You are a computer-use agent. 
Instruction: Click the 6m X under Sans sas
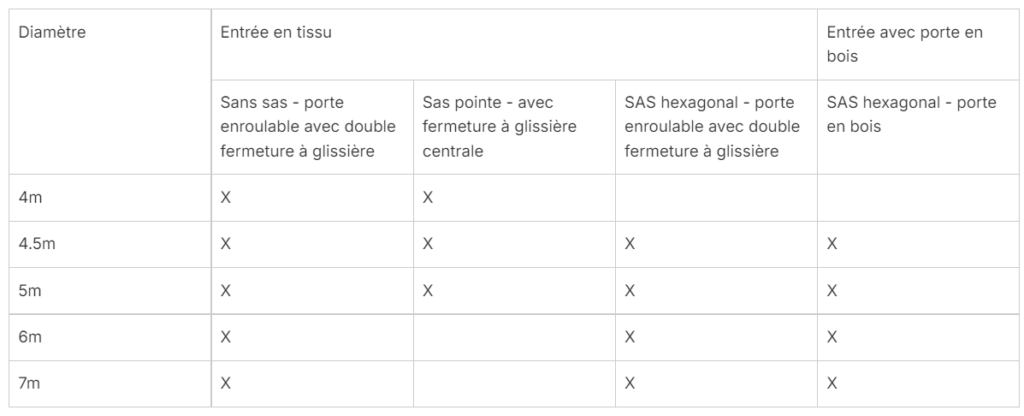point(226,338)
